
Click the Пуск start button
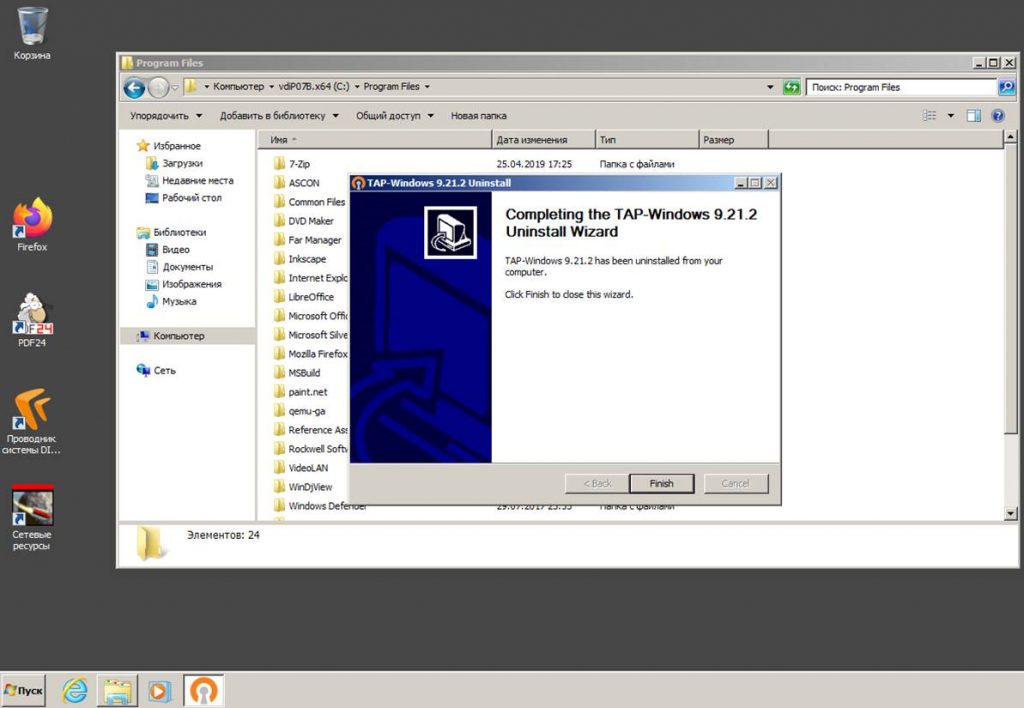[24, 690]
